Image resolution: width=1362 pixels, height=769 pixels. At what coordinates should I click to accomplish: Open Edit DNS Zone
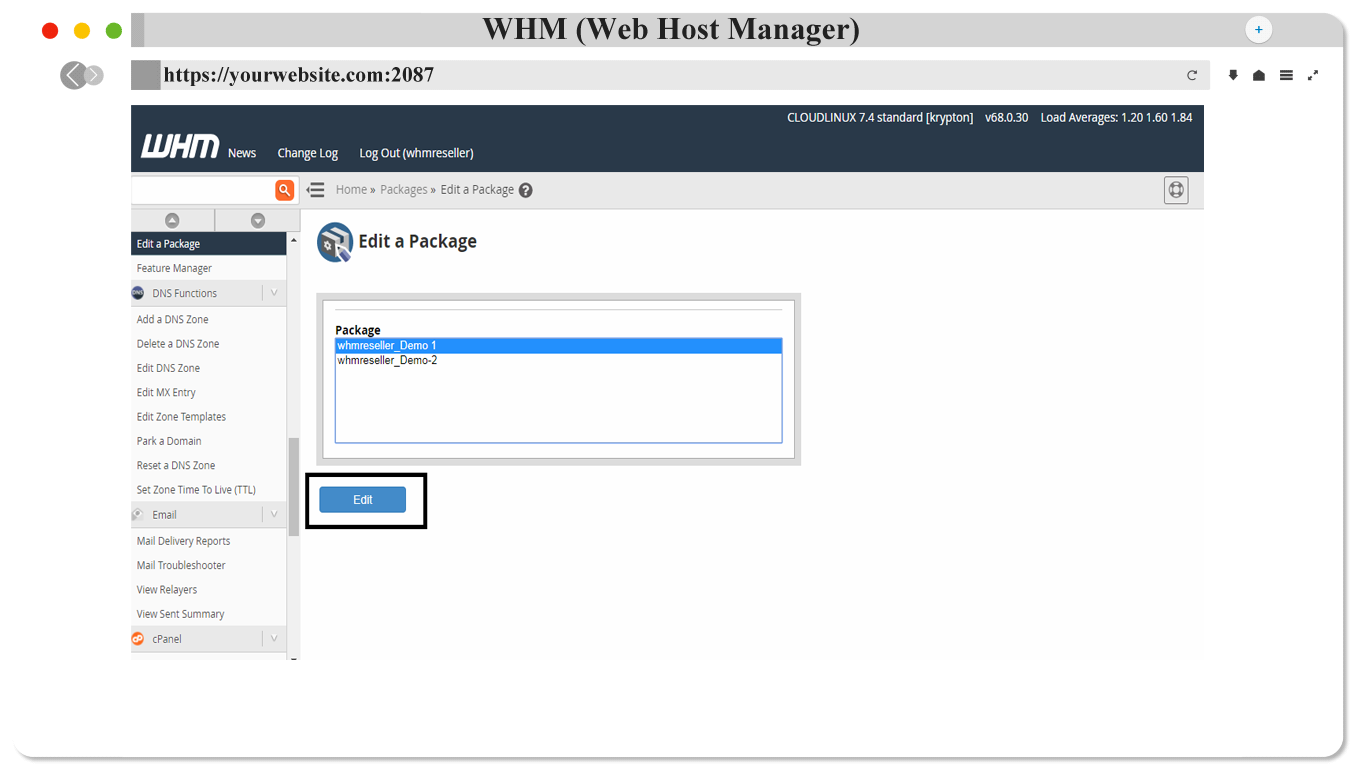click(x=168, y=368)
